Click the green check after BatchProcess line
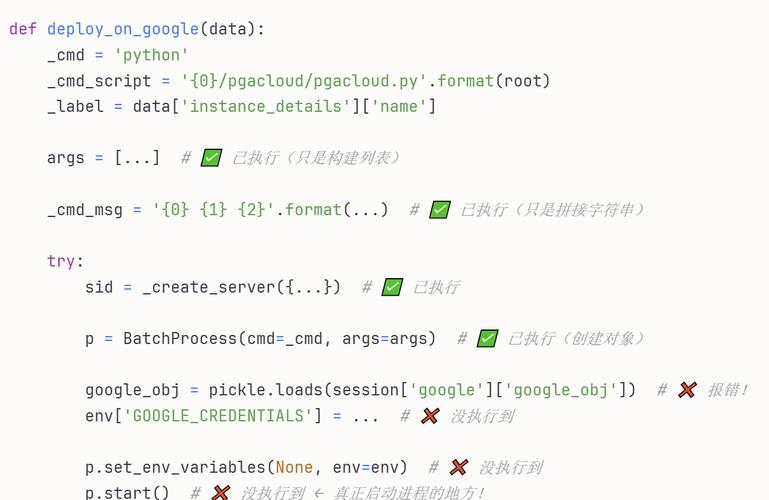 [487, 339]
